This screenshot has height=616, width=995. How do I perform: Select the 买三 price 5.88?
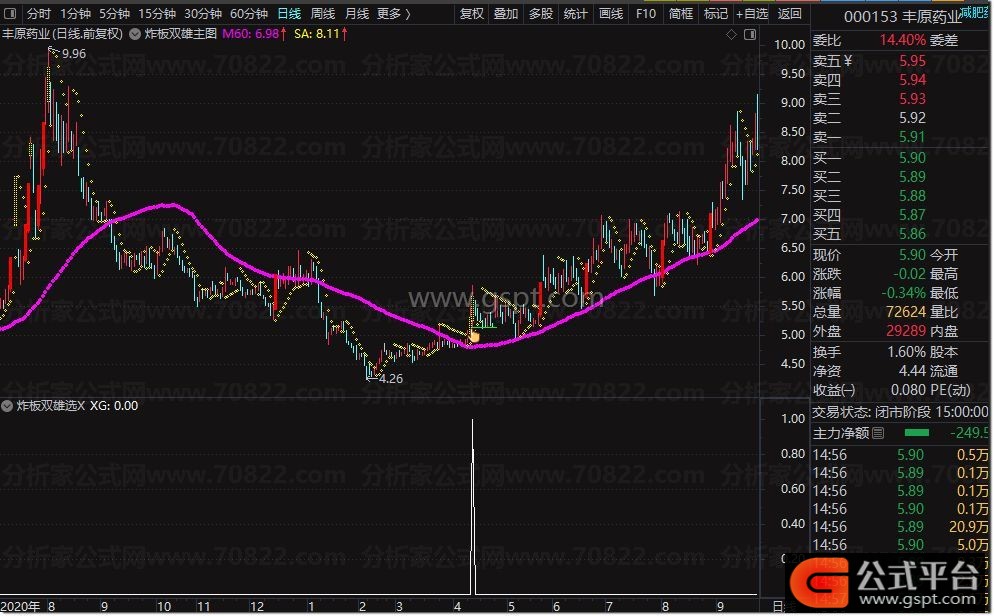pos(913,196)
